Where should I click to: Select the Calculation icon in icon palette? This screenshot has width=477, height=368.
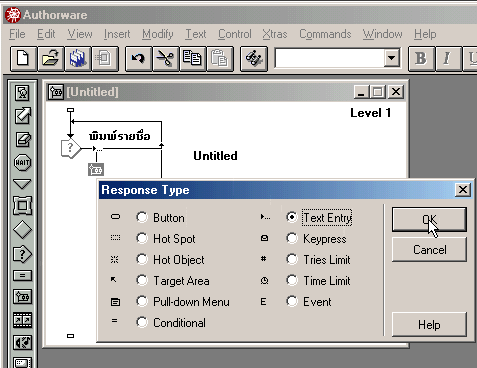[22, 276]
